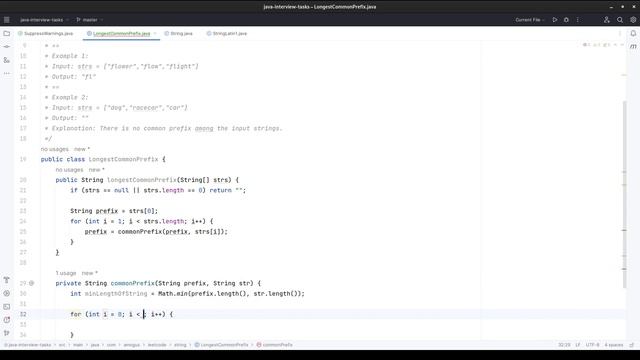Open Code With Me user icon
This screenshot has height=360, width=640.
(x=607, y=20)
